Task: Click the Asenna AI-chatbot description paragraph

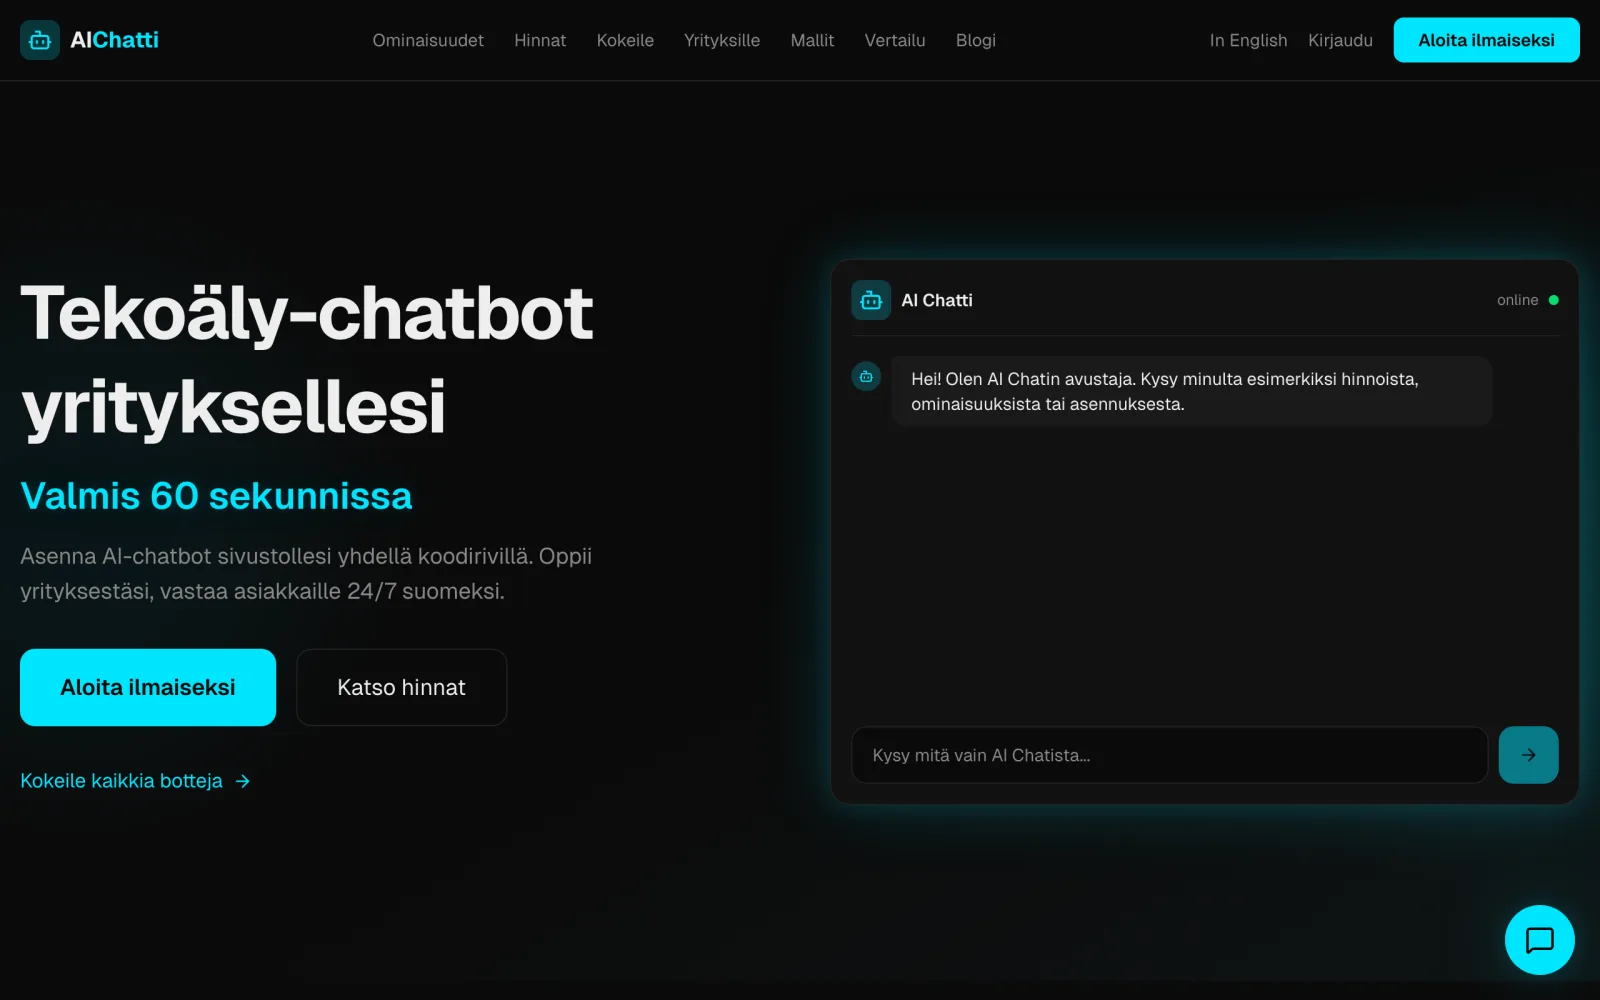Action: (306, 573)
